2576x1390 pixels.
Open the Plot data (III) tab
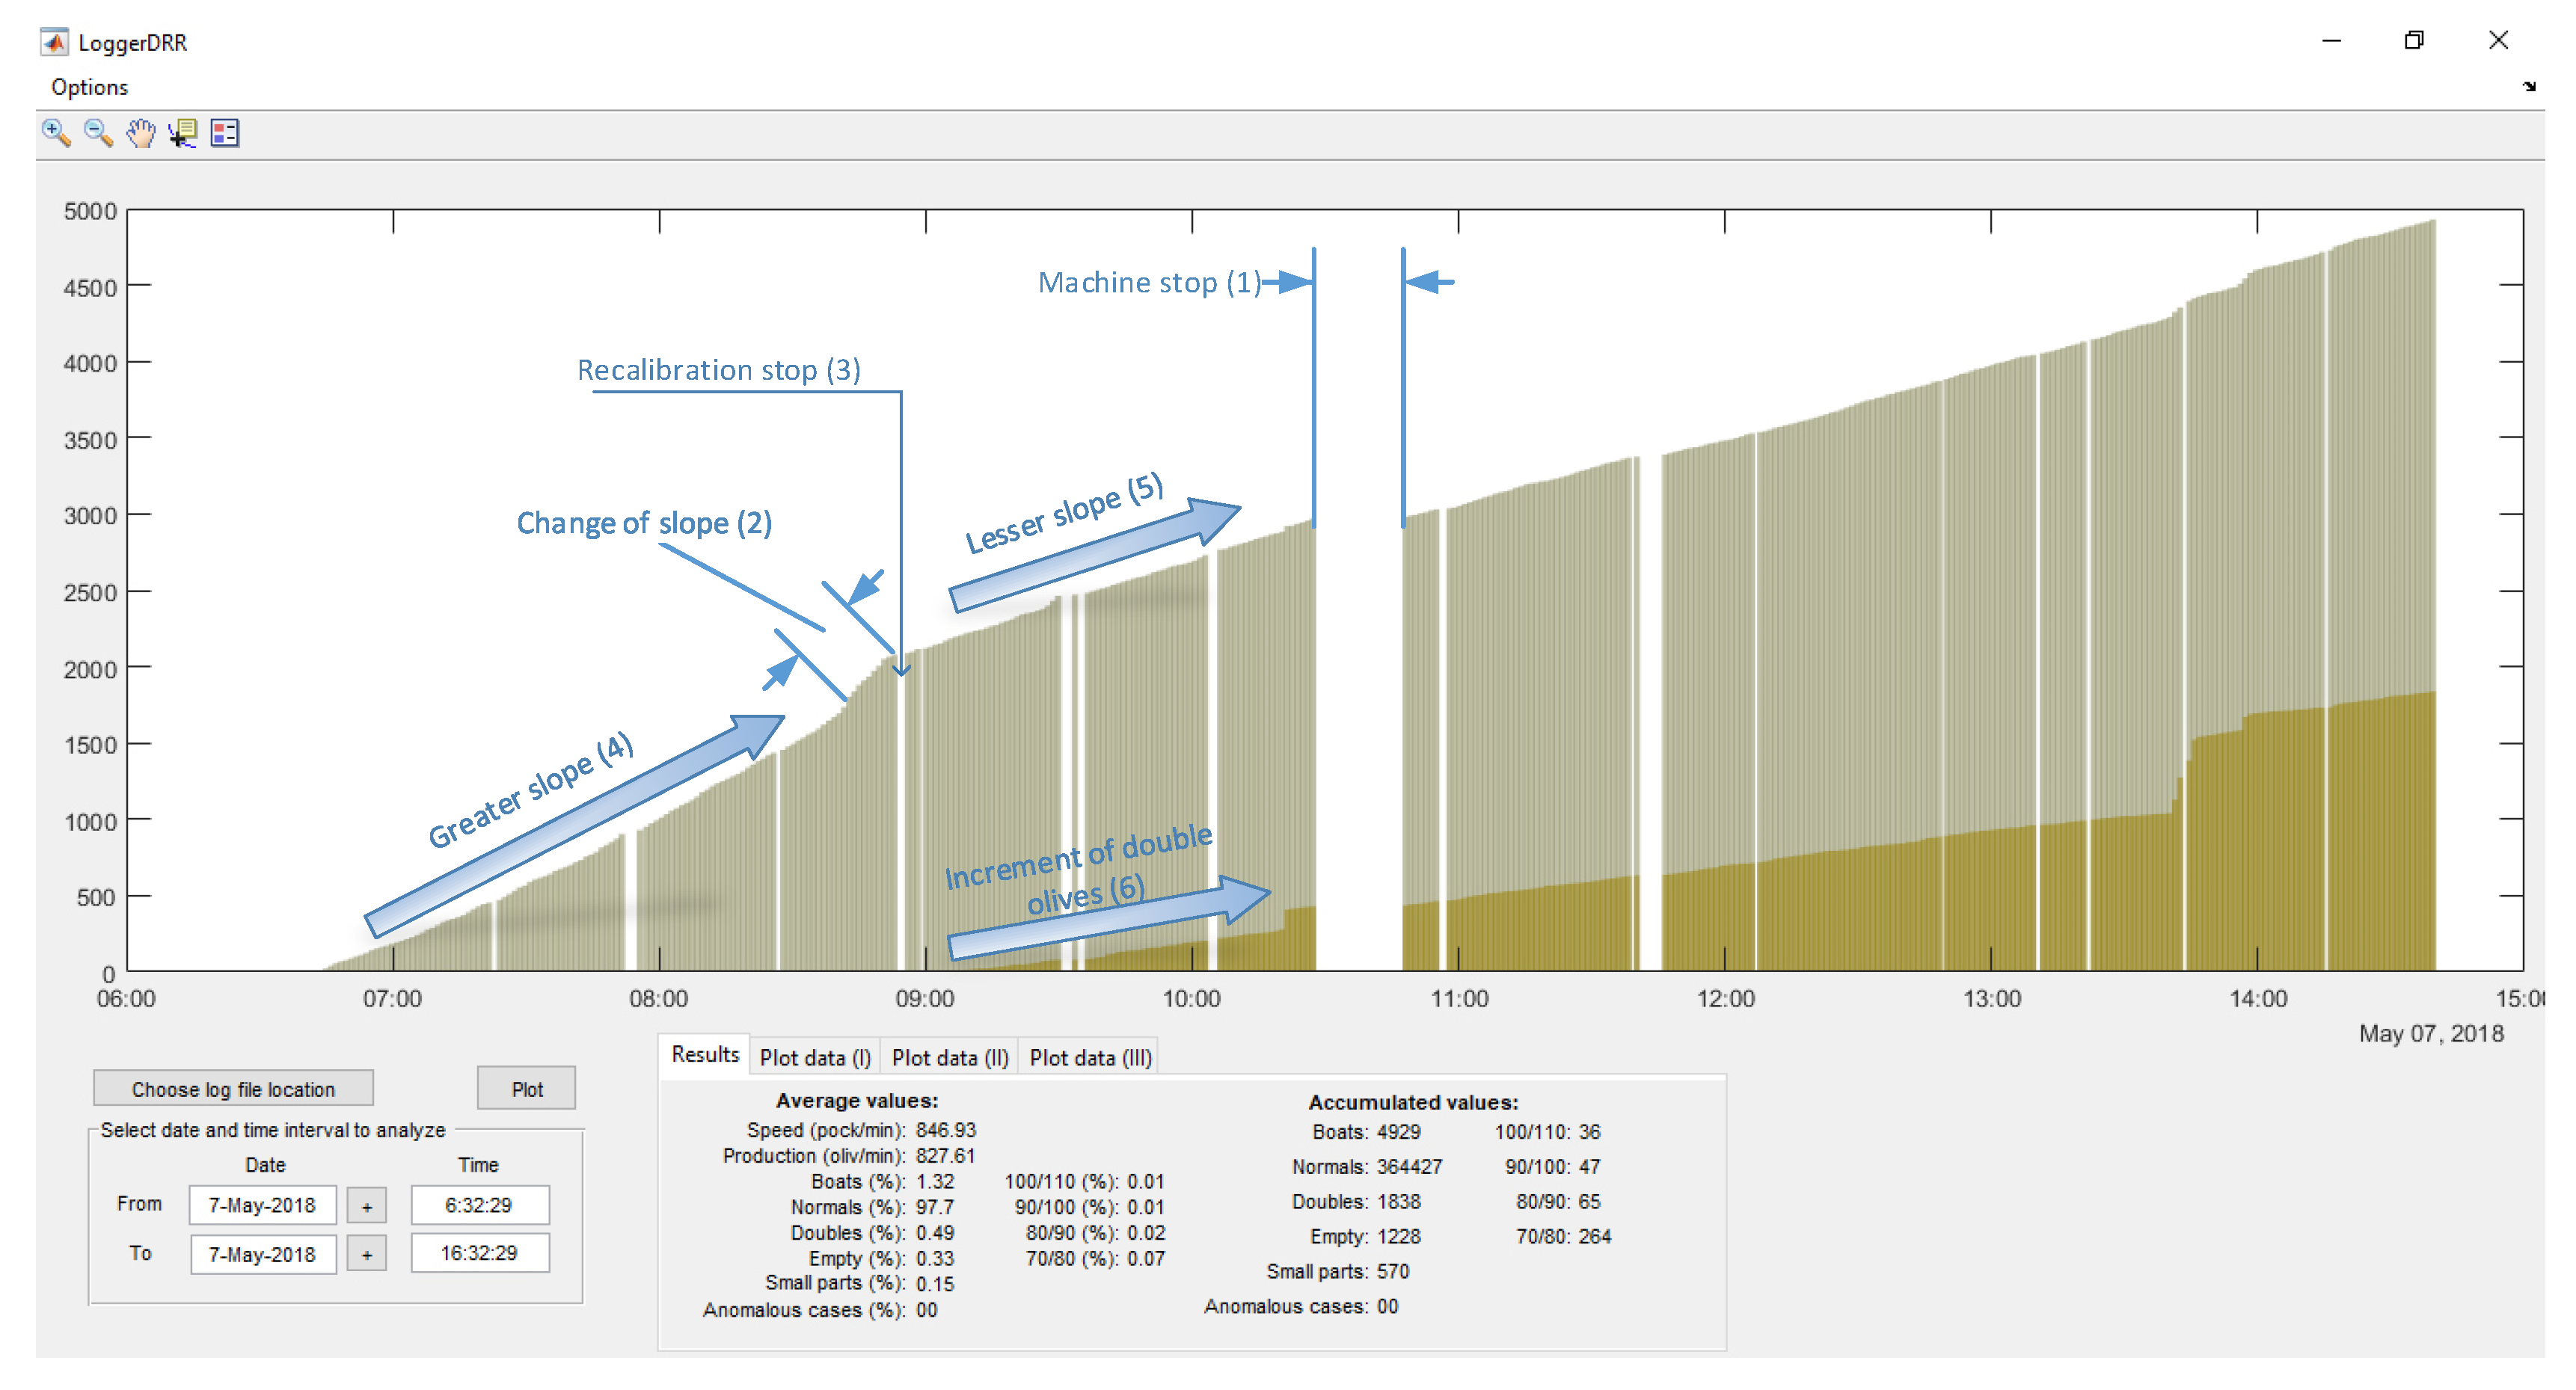tap(1091, 1058)
